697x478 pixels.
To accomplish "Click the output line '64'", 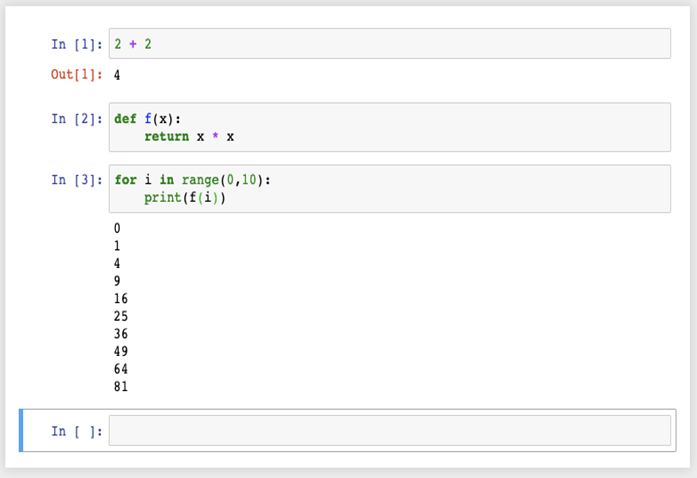I will coord(121,369).
